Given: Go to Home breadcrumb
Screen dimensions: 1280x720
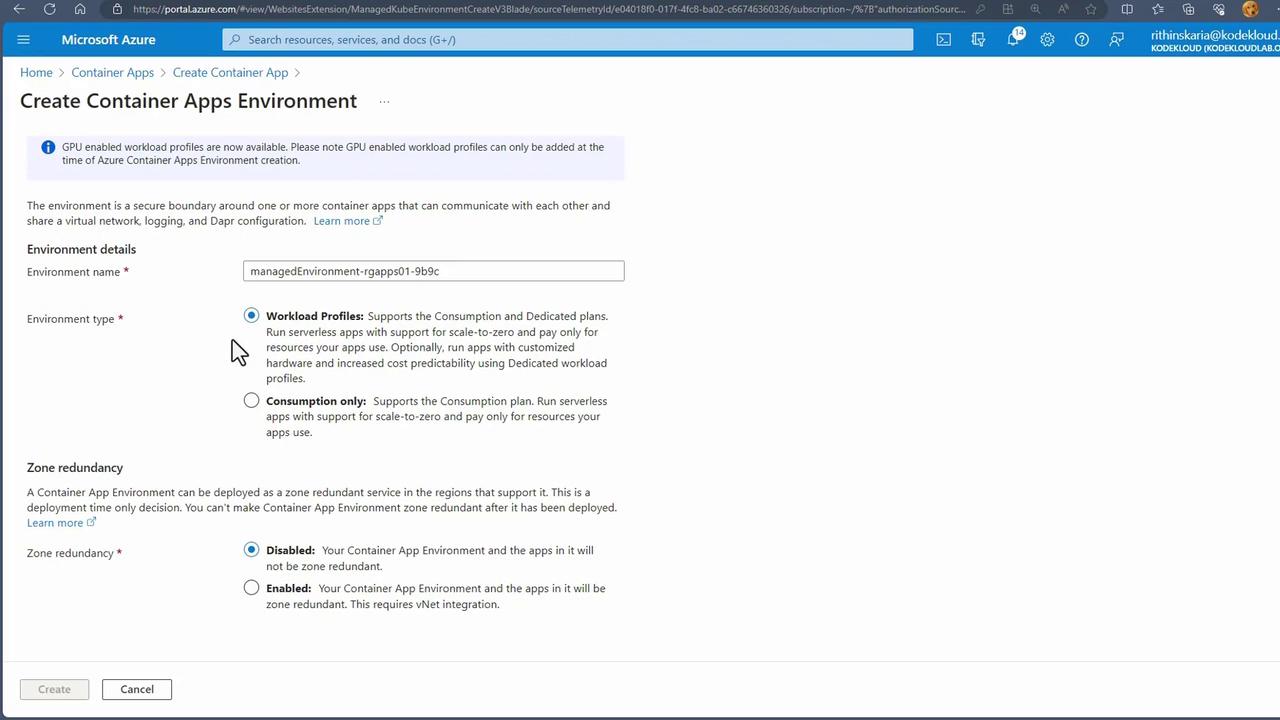Looking at the screenshot, I should 36,72.
